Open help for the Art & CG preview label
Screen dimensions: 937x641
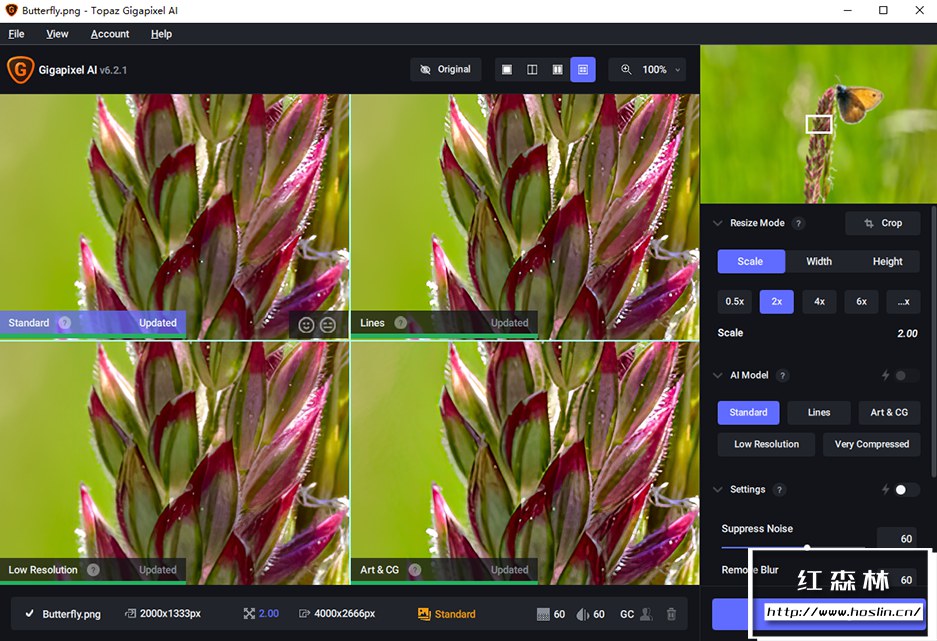pyautogui.click(x=415, y=570)
